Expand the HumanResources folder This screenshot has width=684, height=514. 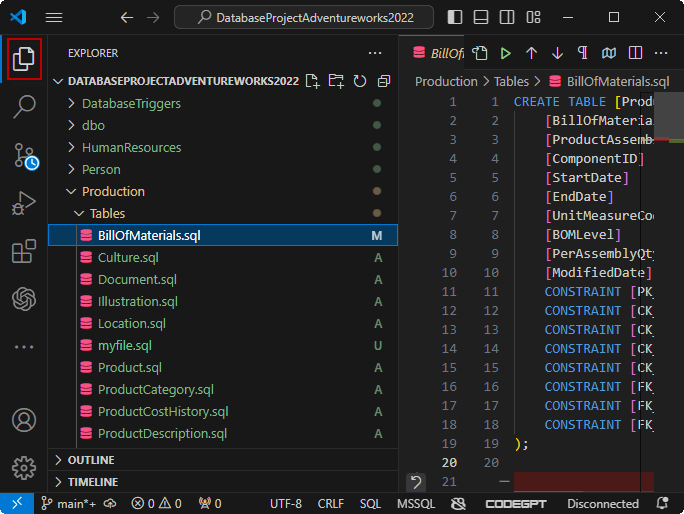tap(131, 147)
